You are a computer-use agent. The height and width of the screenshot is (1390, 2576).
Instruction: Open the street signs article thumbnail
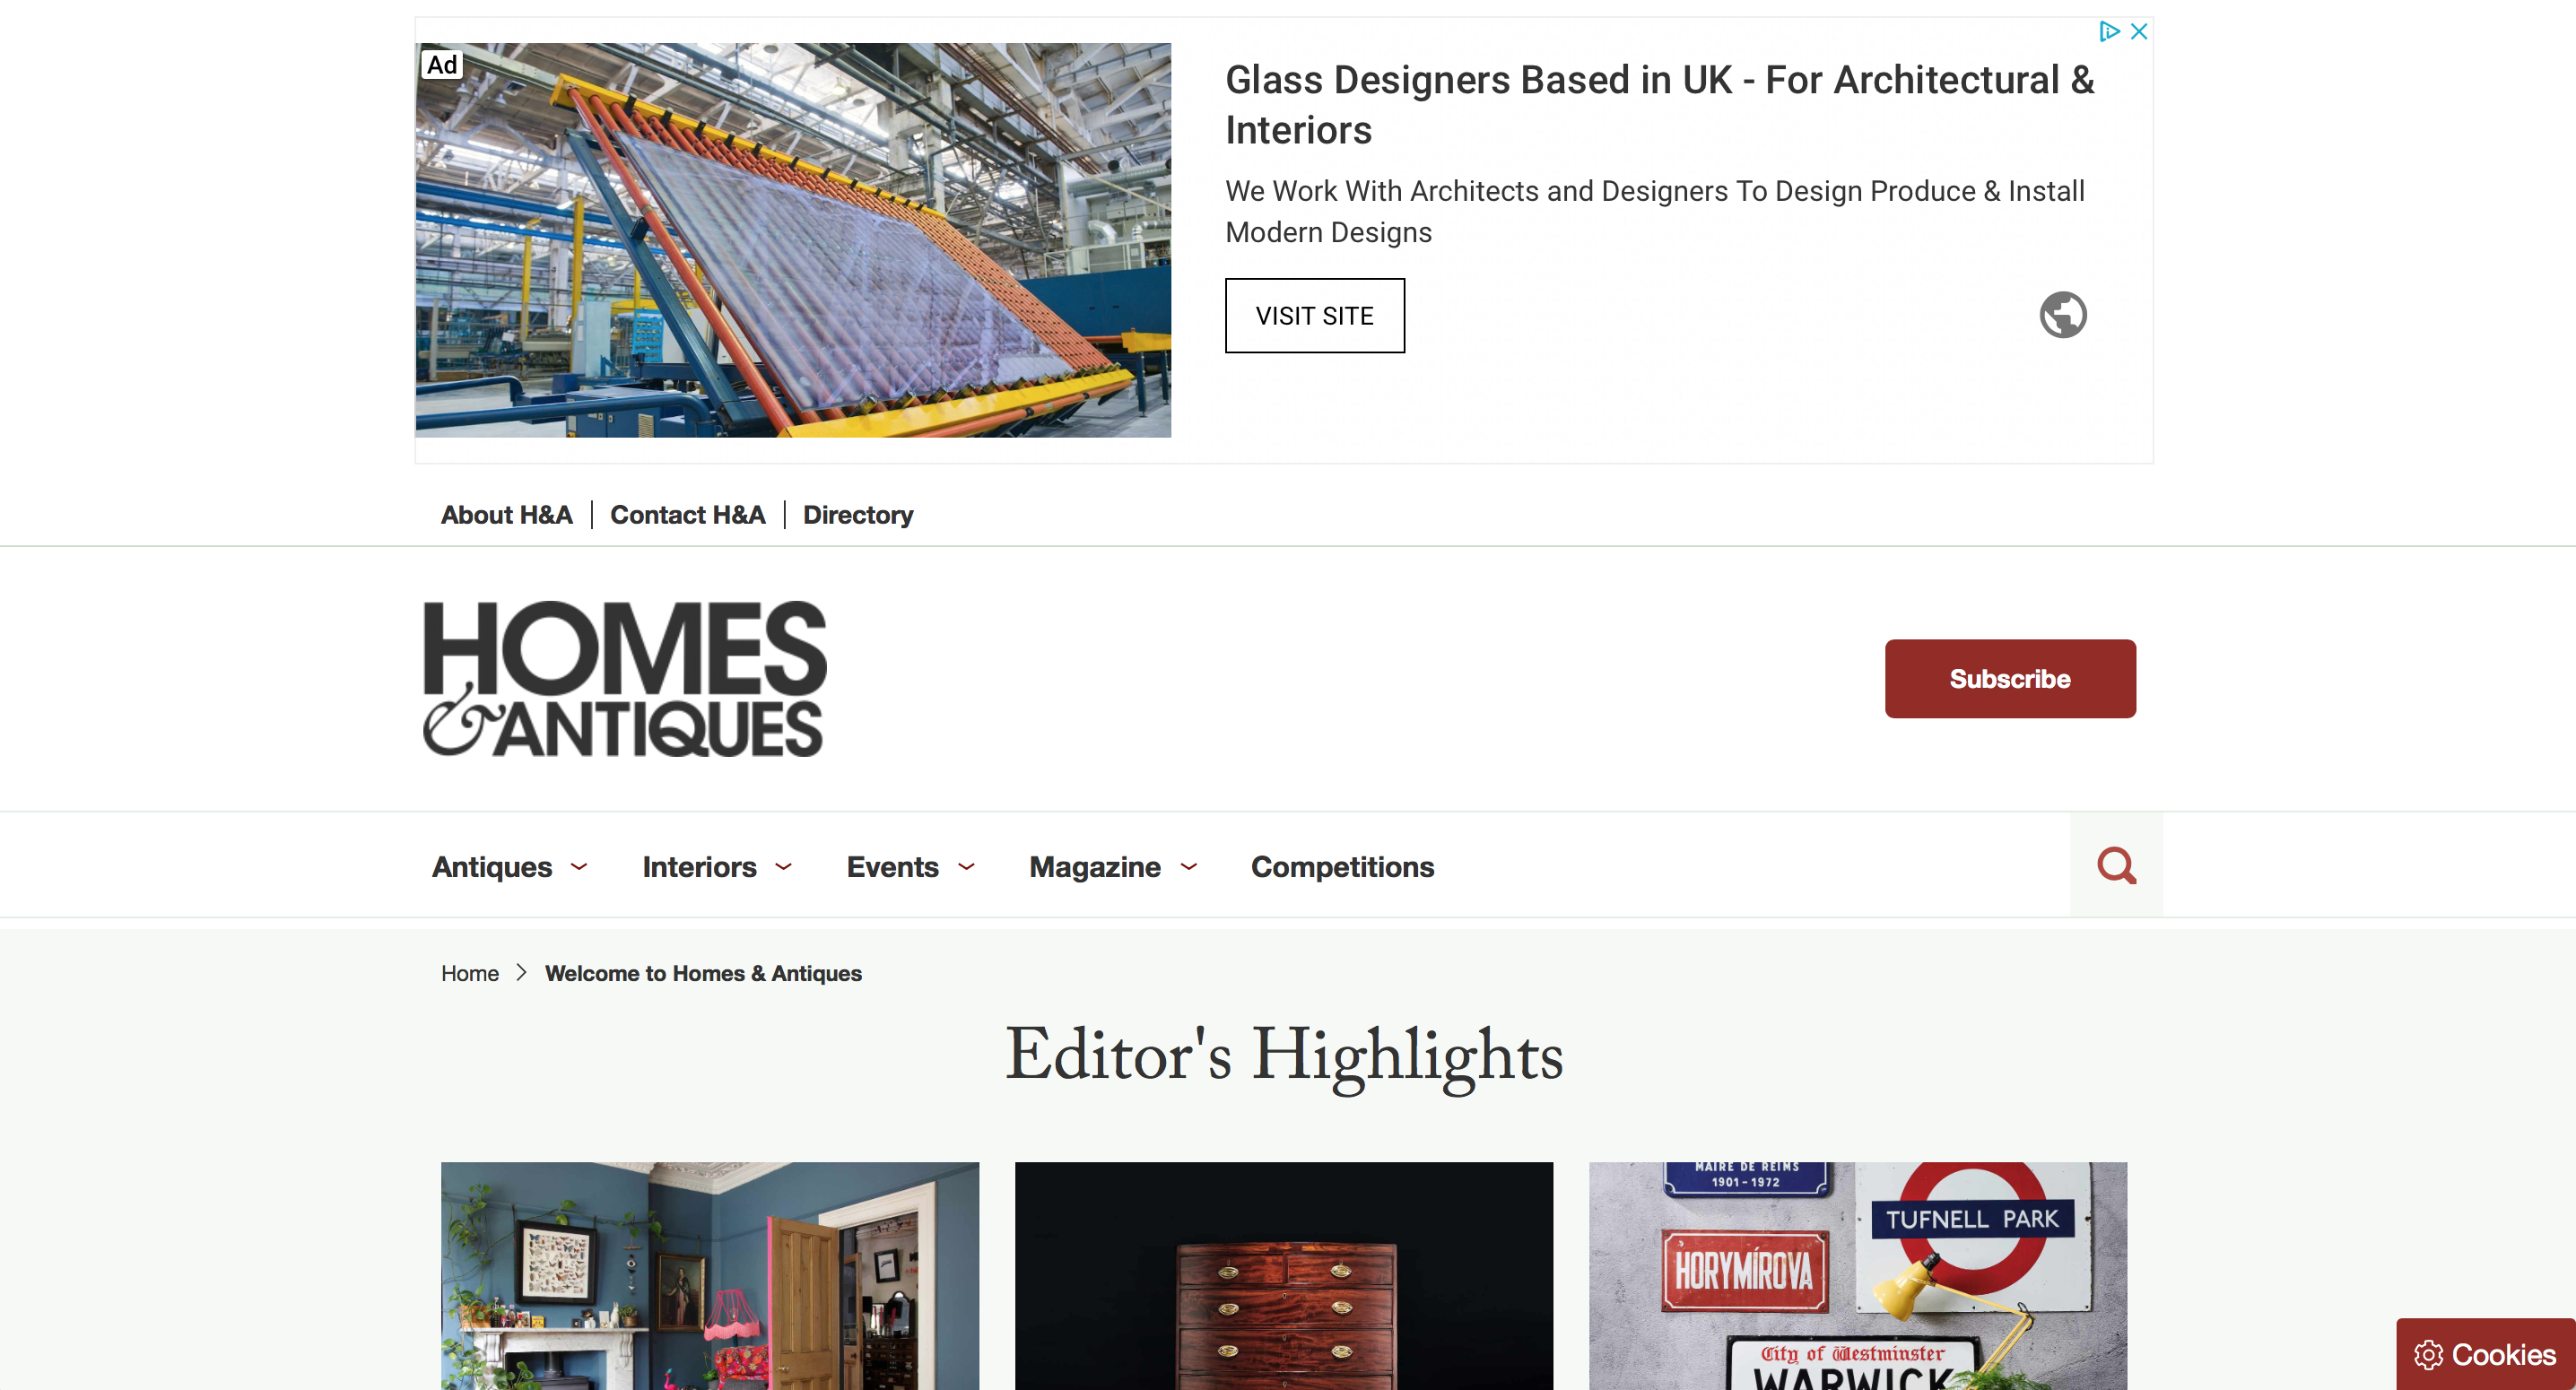coord(1858,1276)
